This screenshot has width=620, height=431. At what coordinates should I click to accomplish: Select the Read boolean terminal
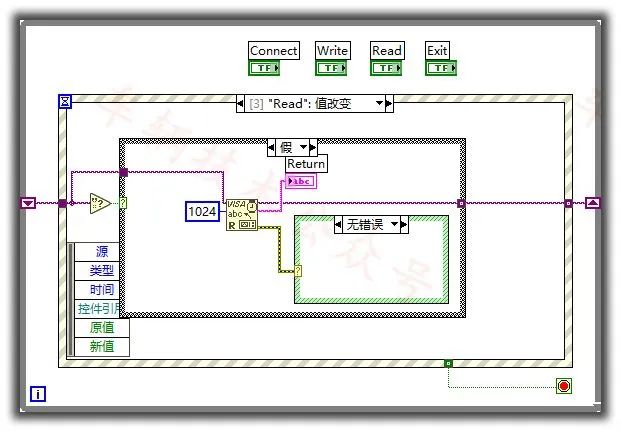386,68
